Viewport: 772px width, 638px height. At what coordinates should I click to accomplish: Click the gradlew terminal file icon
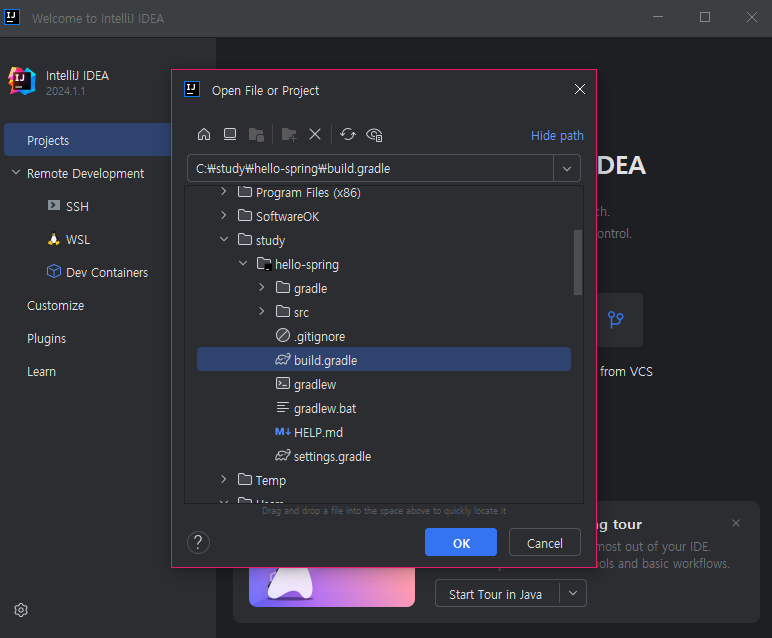coord(283,383)
